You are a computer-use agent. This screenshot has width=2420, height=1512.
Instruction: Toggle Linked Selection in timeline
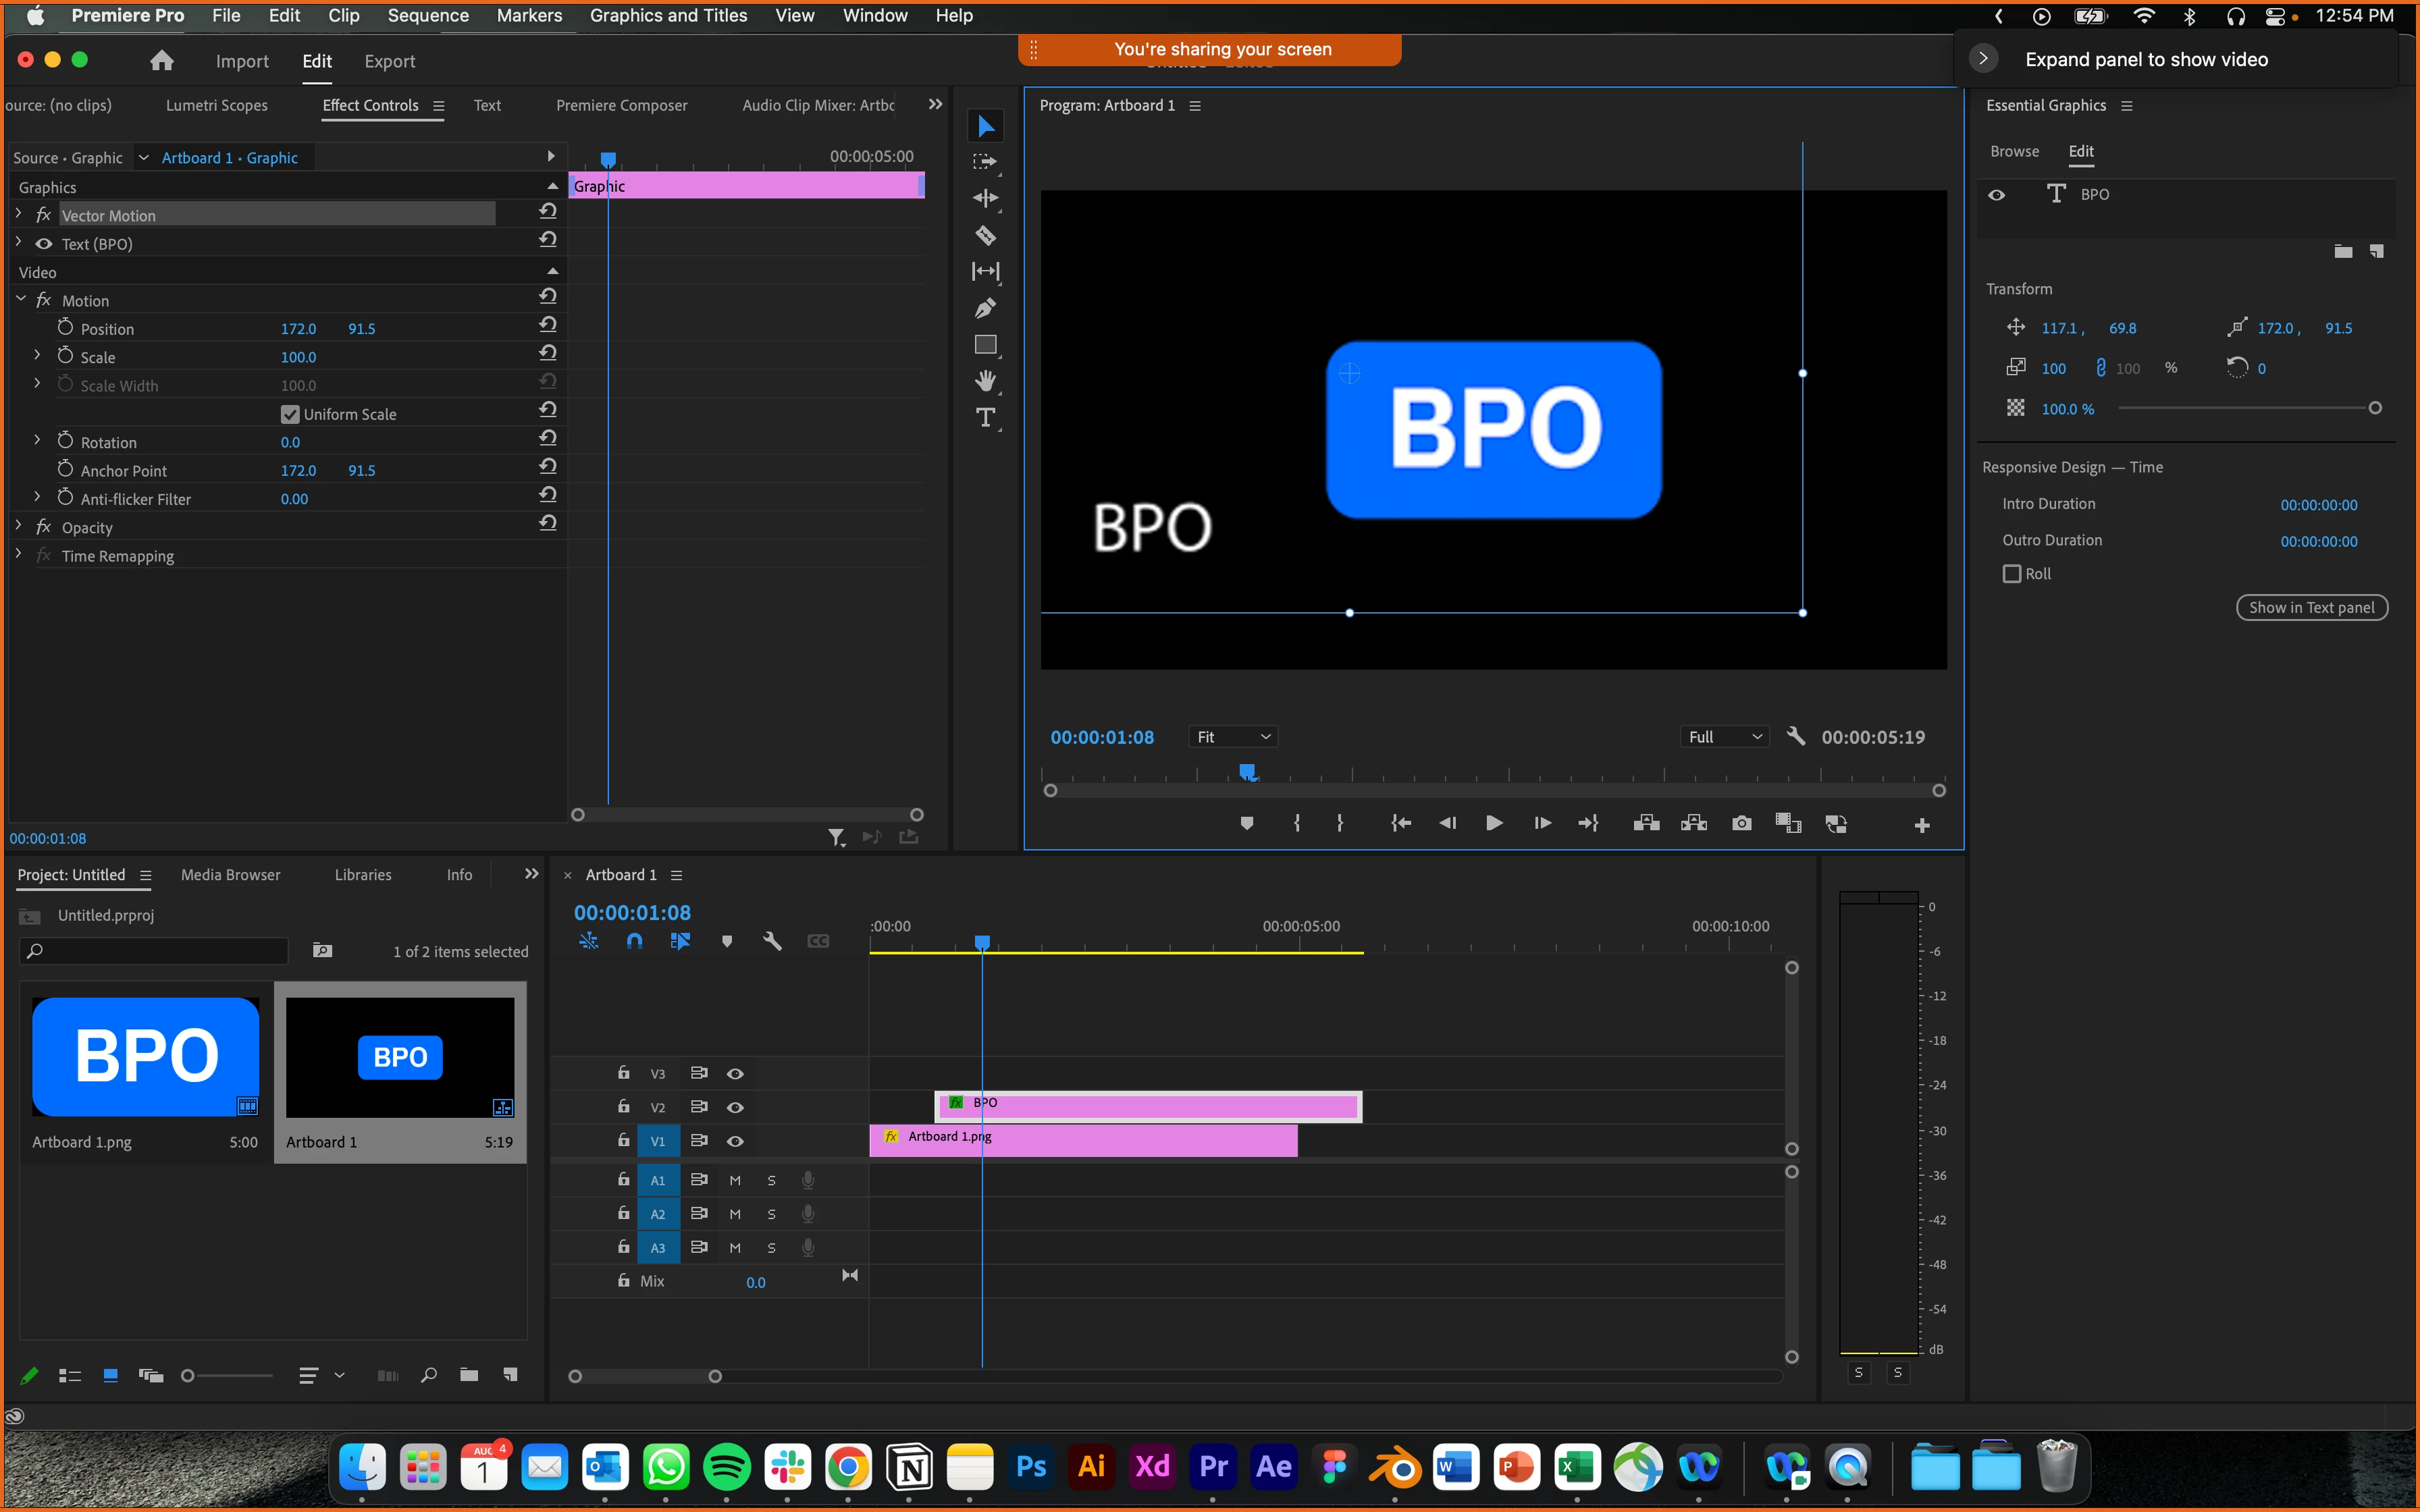point(680,941)
